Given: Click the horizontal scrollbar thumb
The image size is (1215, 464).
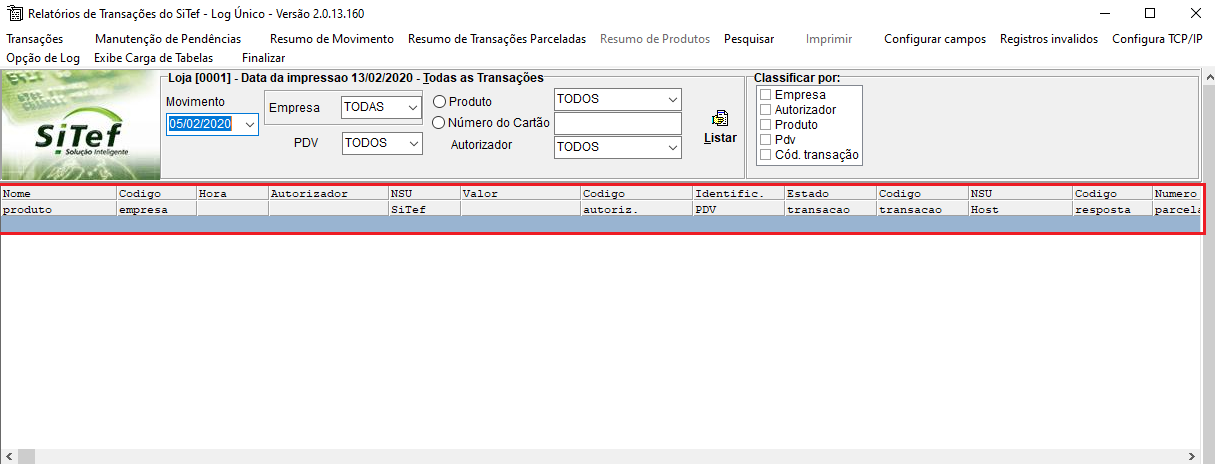Looking at the screenshot, I should [27, 456].
